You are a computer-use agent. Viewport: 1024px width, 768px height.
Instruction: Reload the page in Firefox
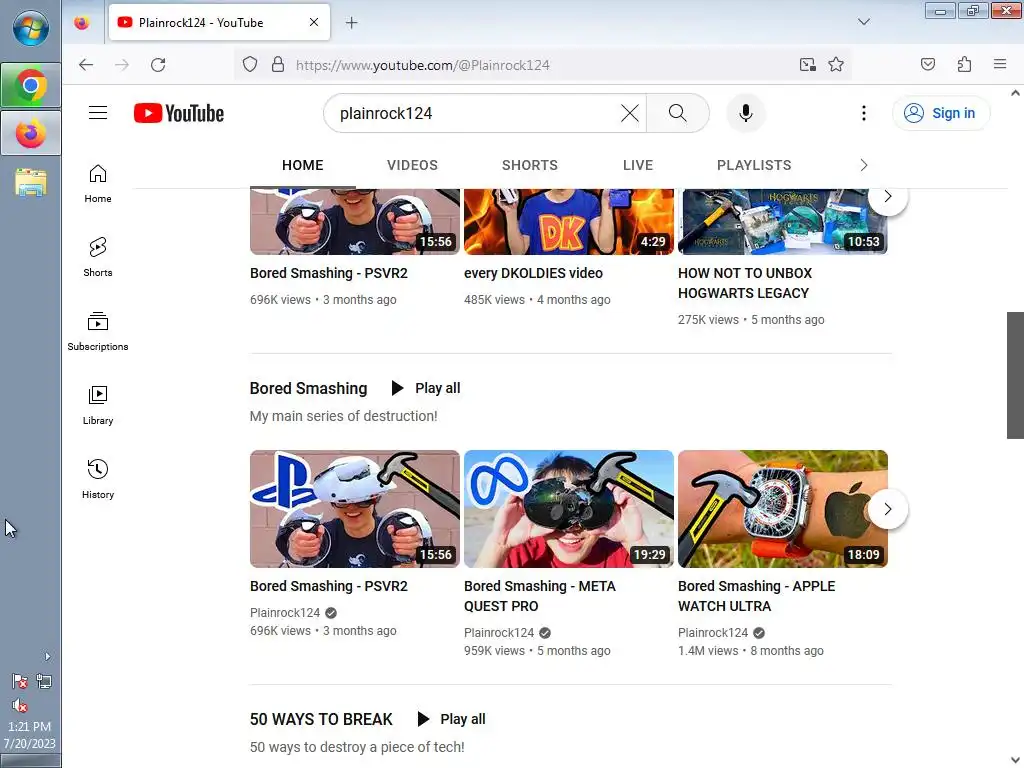(158, 65)
